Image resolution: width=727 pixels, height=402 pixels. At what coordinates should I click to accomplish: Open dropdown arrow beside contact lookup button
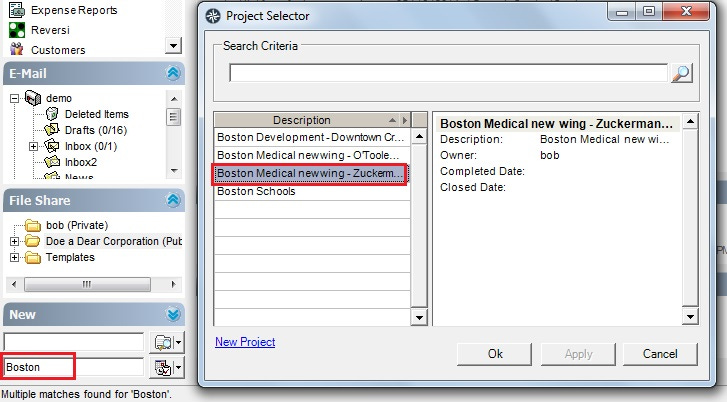[x=179, y=343]
